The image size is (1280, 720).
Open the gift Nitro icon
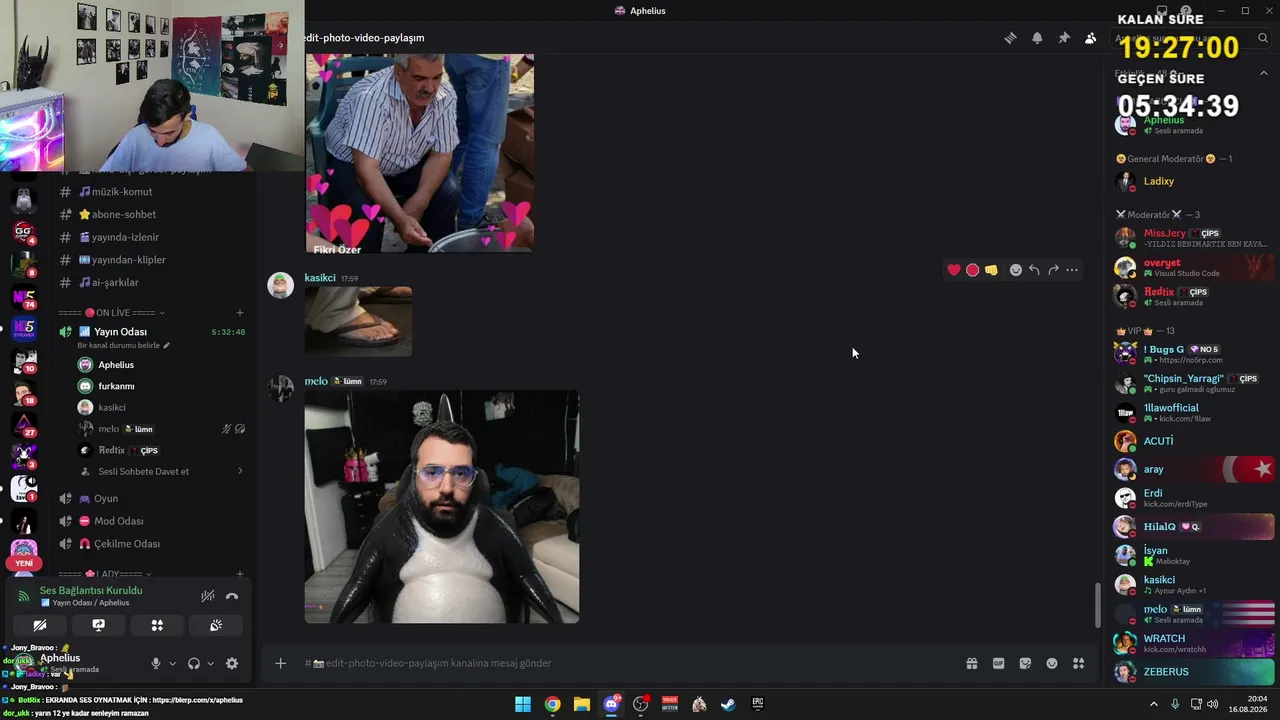(971, 663)
